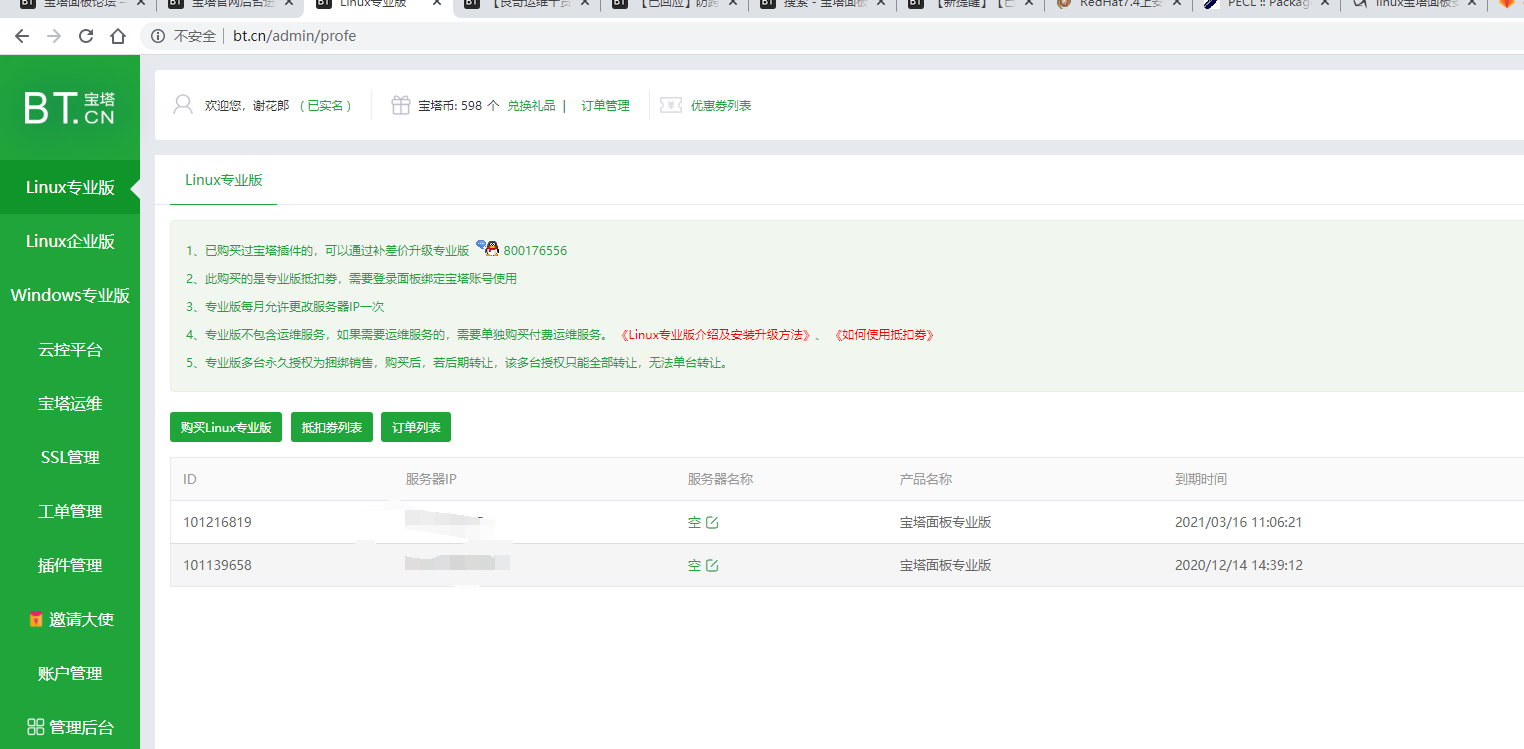The width and height of the screenshot is (1524, 749).
Task: Open 《如何使用抵扣券》 link
Action: 883,335
